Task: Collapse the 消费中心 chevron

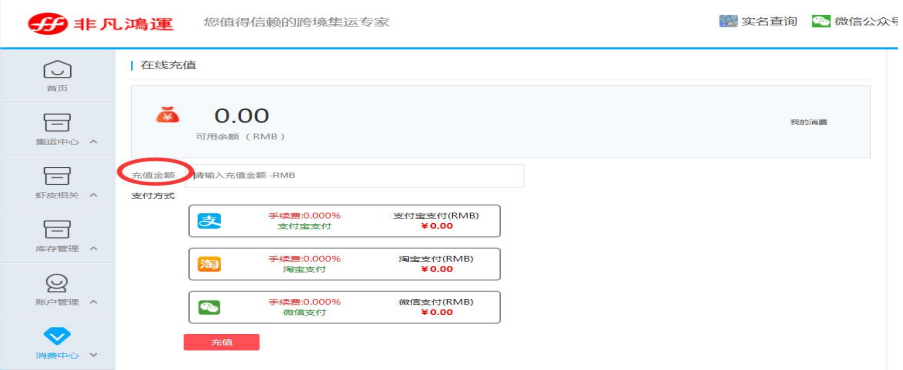Action: [94, 355]
